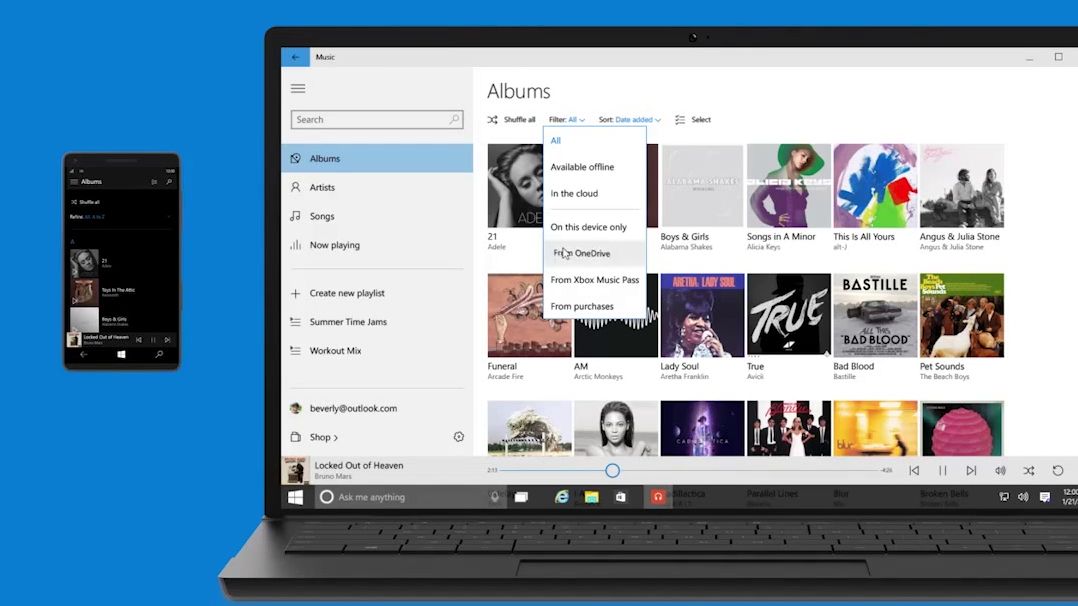Choose Available offline in filter menu
Viewport: 1078px width, 606px height.
point(595,167)
